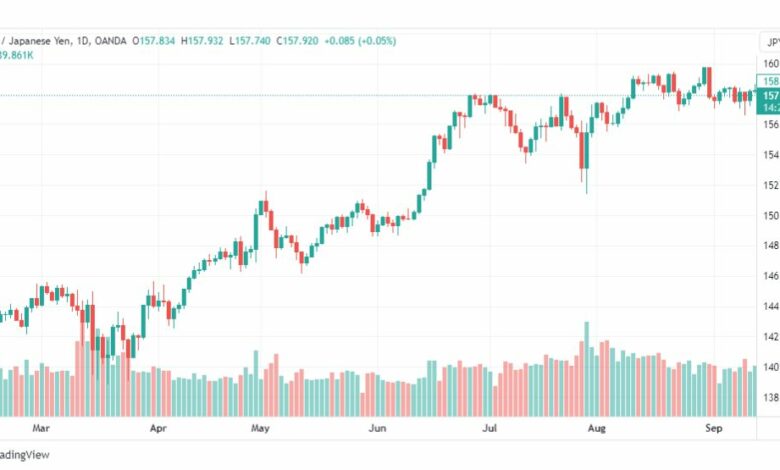780x470 pixels.
Task: Click the outlined 158 price label
Action: point(768,81)
